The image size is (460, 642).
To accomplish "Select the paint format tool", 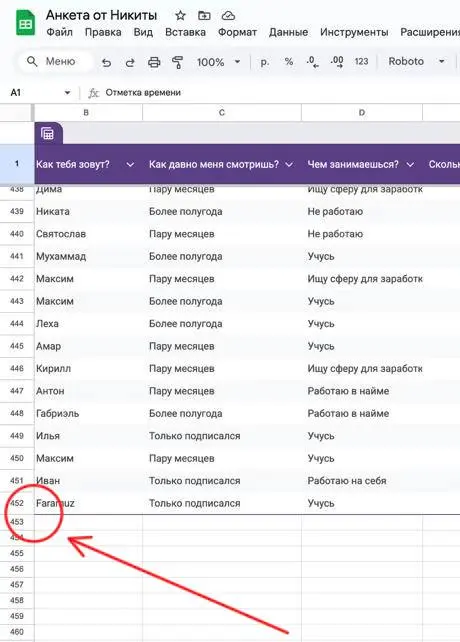I will pyautogui.click(x=177, y=62).
